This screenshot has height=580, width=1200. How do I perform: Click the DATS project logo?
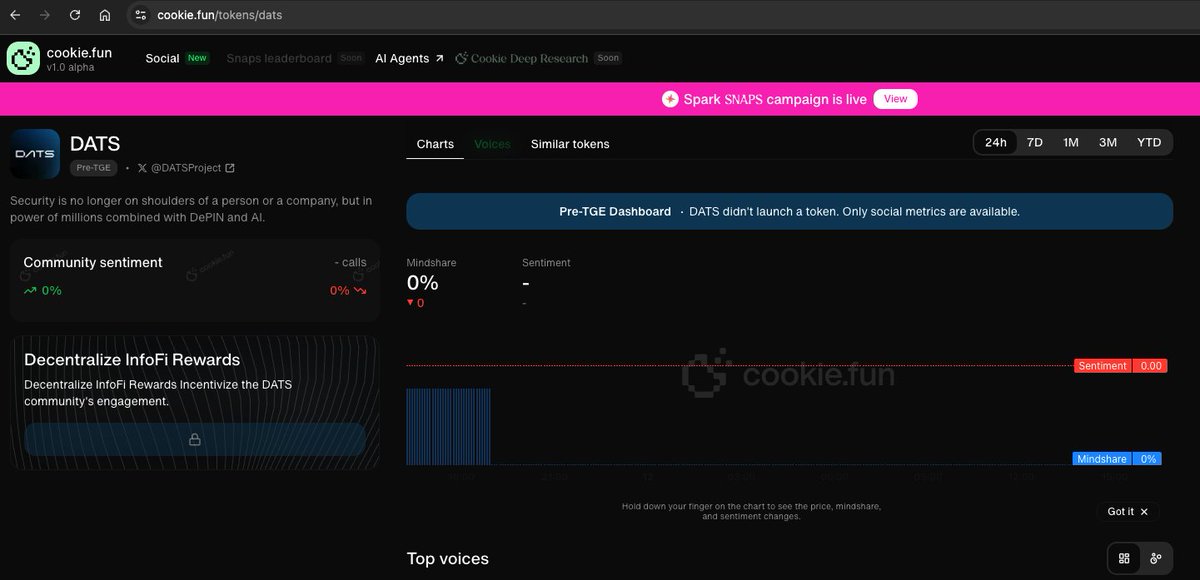click(x=35, y=154)
